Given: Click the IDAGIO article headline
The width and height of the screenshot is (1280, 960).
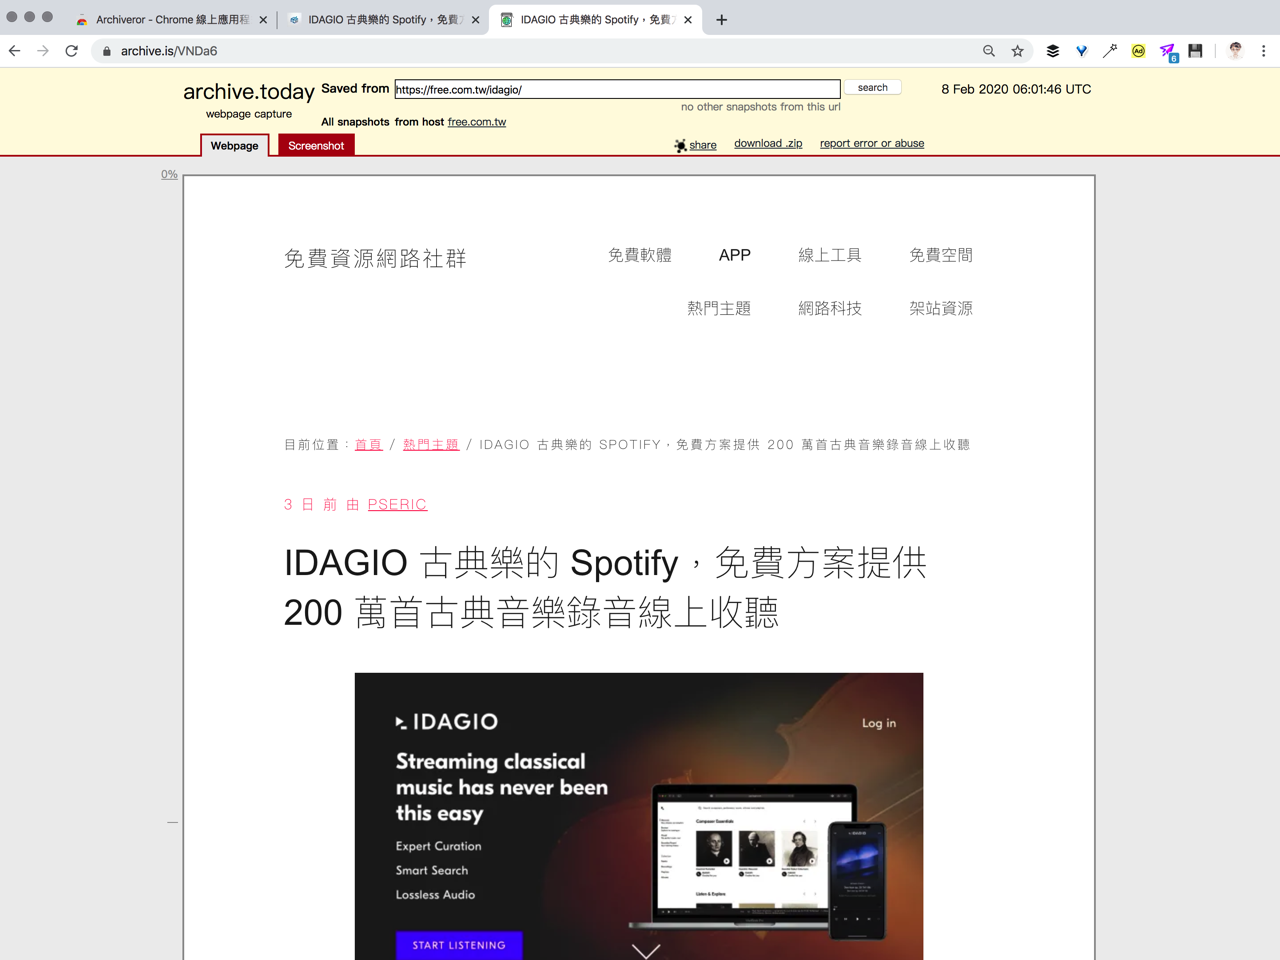Looking at the screenshot, I should tap(605, 587).
